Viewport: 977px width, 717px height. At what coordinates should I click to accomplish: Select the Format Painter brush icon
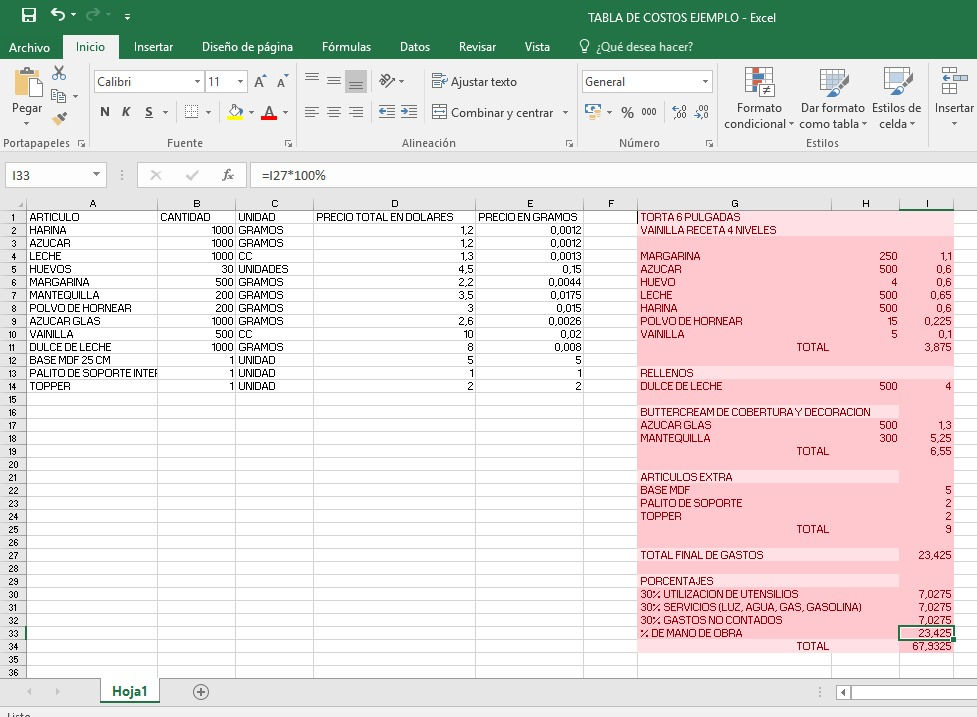tap(59, 118)
